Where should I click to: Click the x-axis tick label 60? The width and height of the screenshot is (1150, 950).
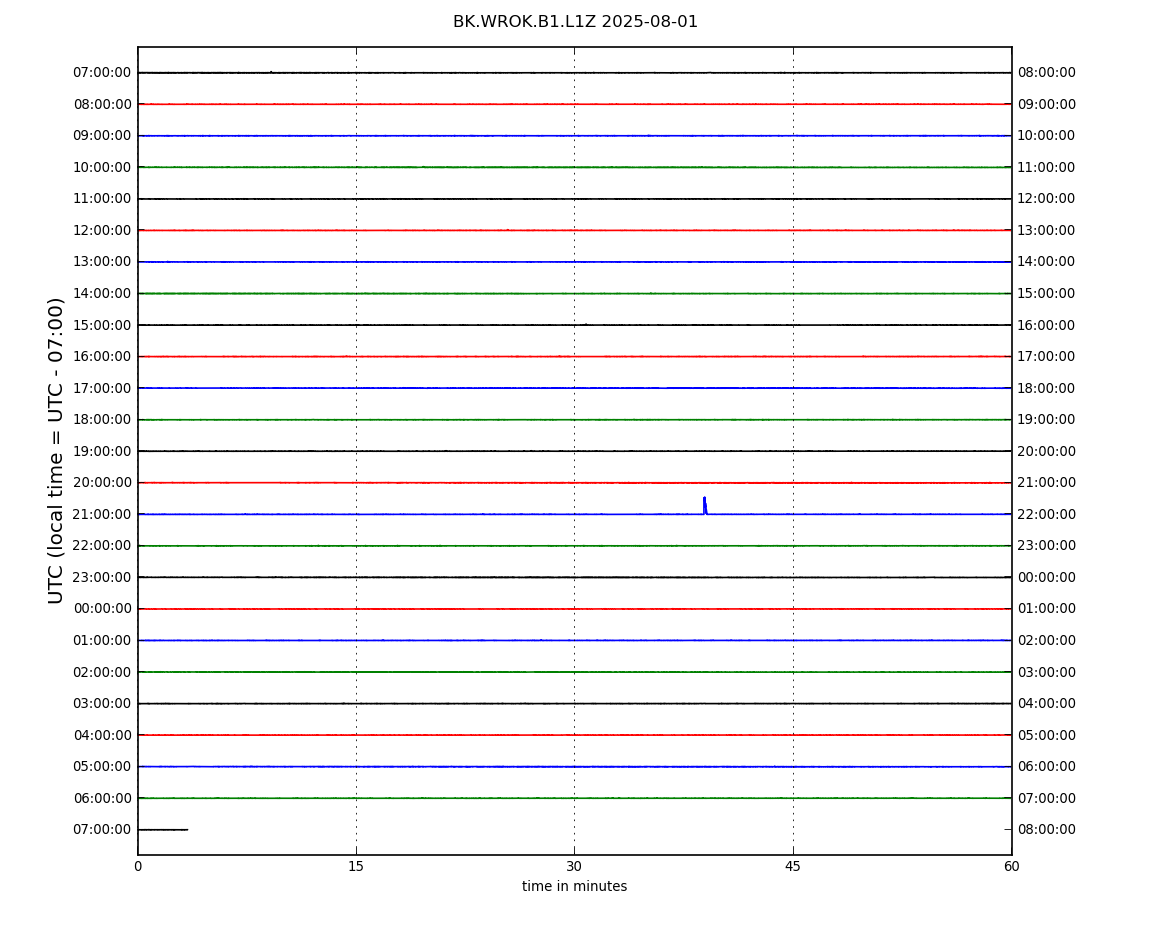[x=1011, y=866]
